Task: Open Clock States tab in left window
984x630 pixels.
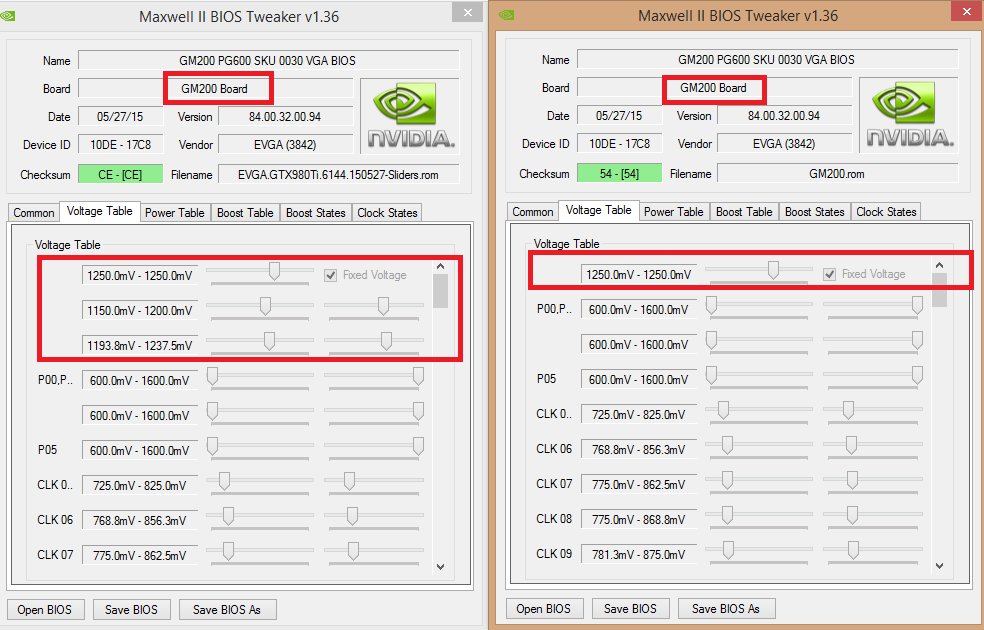Action: tap(387, 213)
